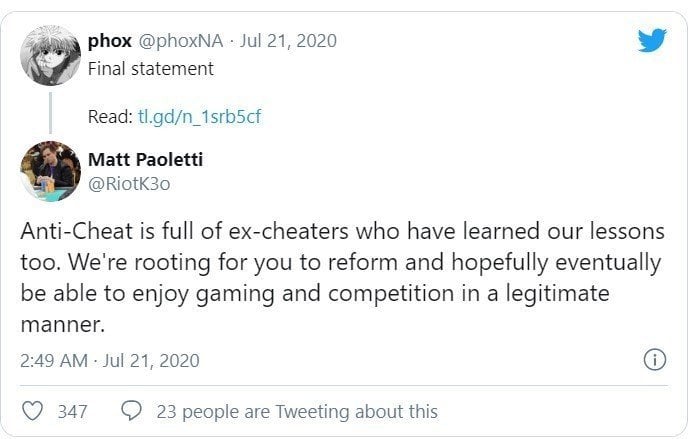Open Matt Paoletti's profile picture

[50, 171]
